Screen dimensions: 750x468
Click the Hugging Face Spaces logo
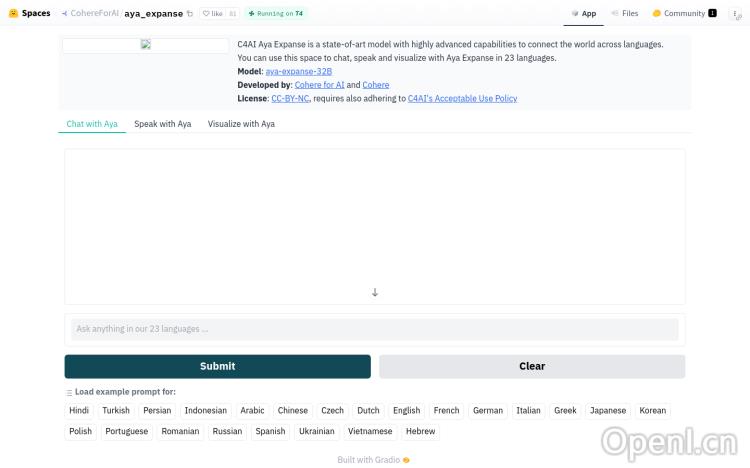tap(13, 13)
